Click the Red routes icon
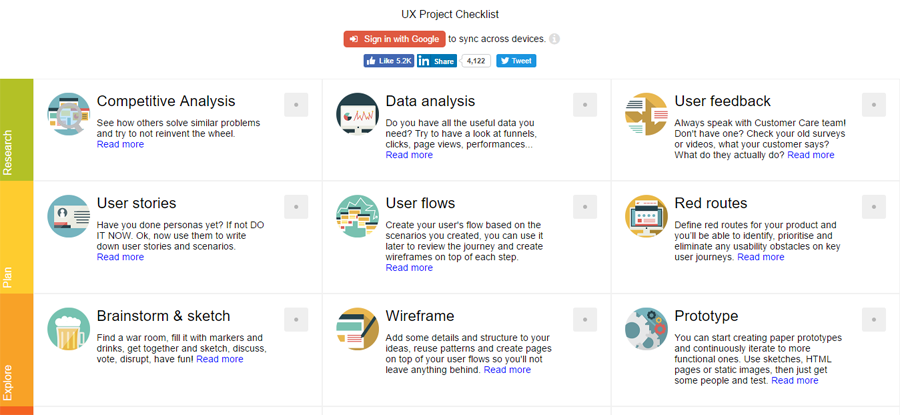Image resolution: width=900 pixels, height=415 pixels. pos(646,216)
